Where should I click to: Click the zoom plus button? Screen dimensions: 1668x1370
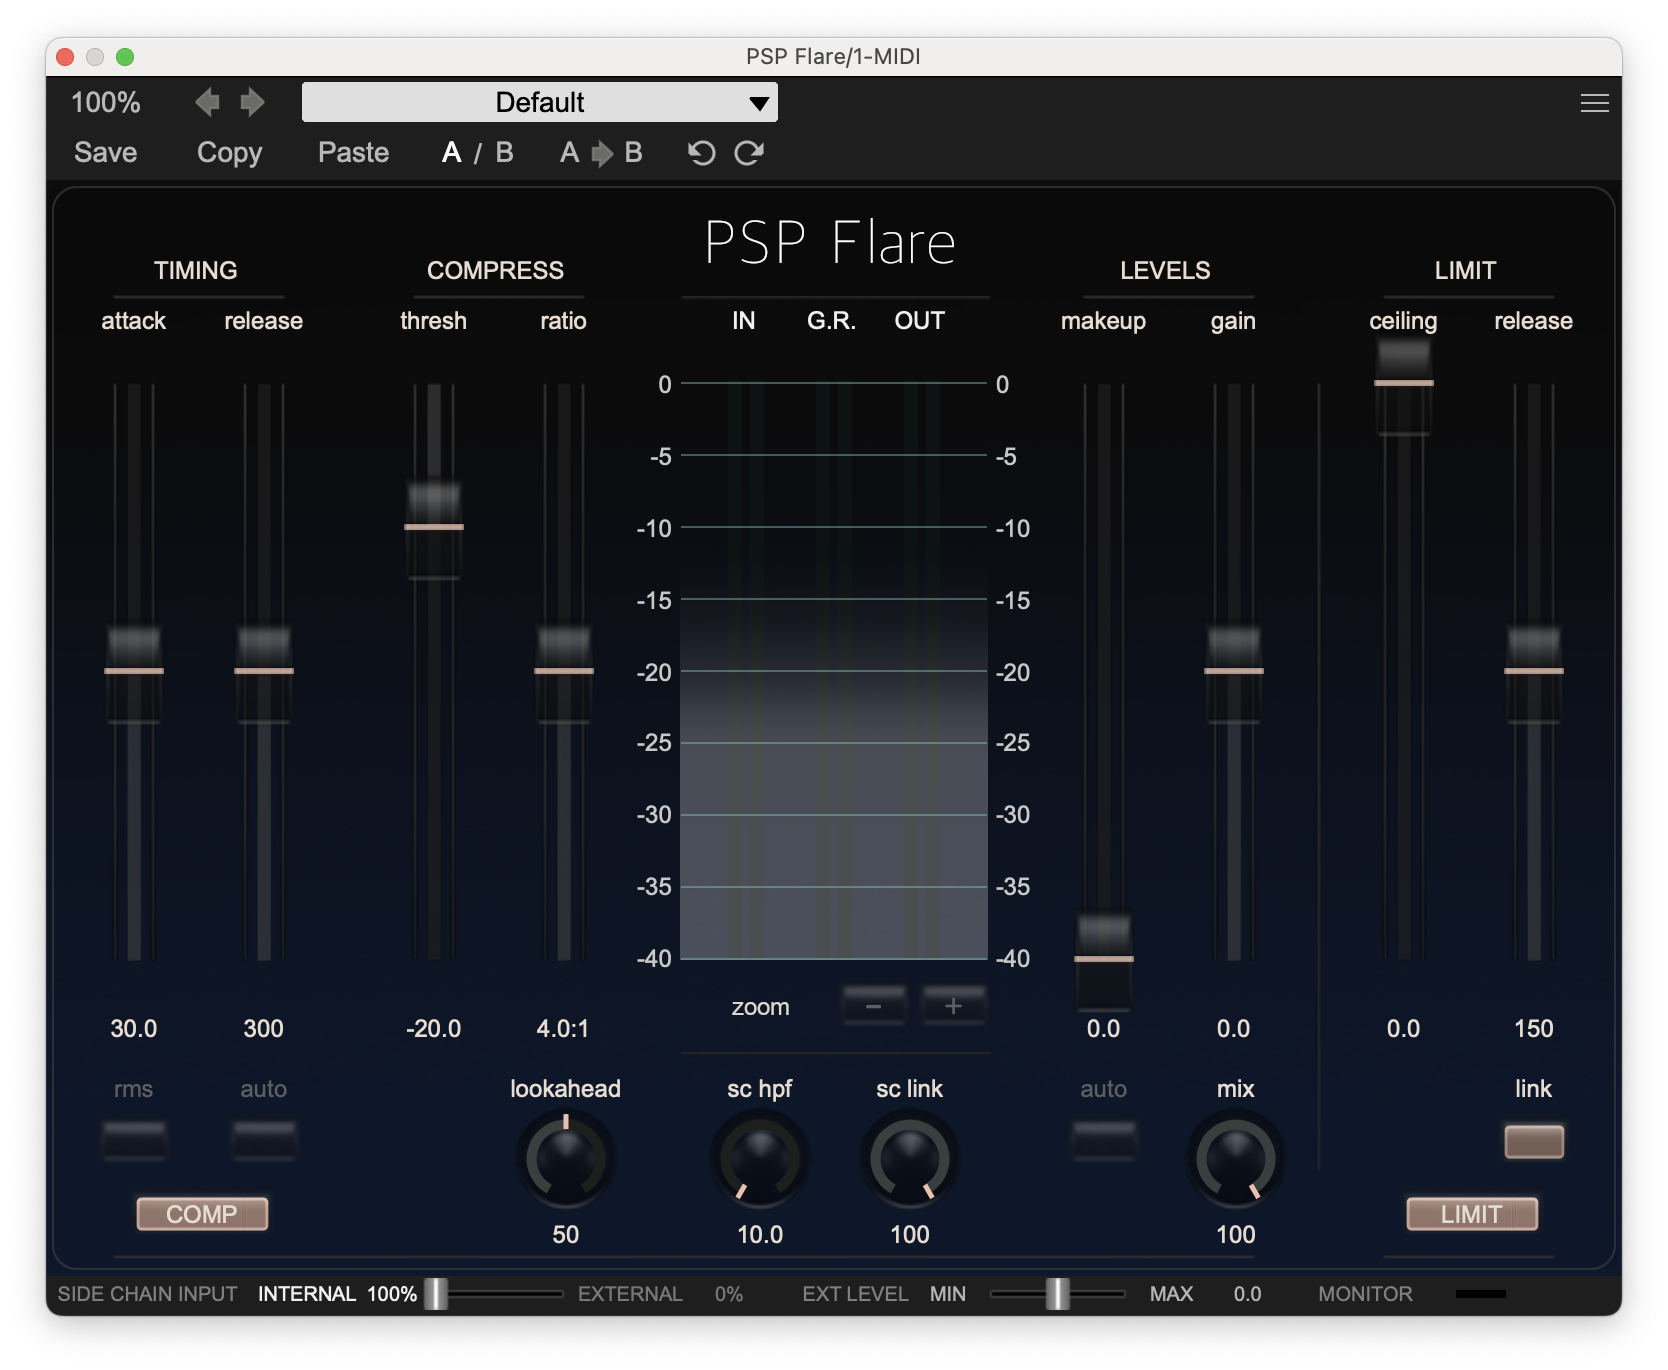tap(953, 1006)
